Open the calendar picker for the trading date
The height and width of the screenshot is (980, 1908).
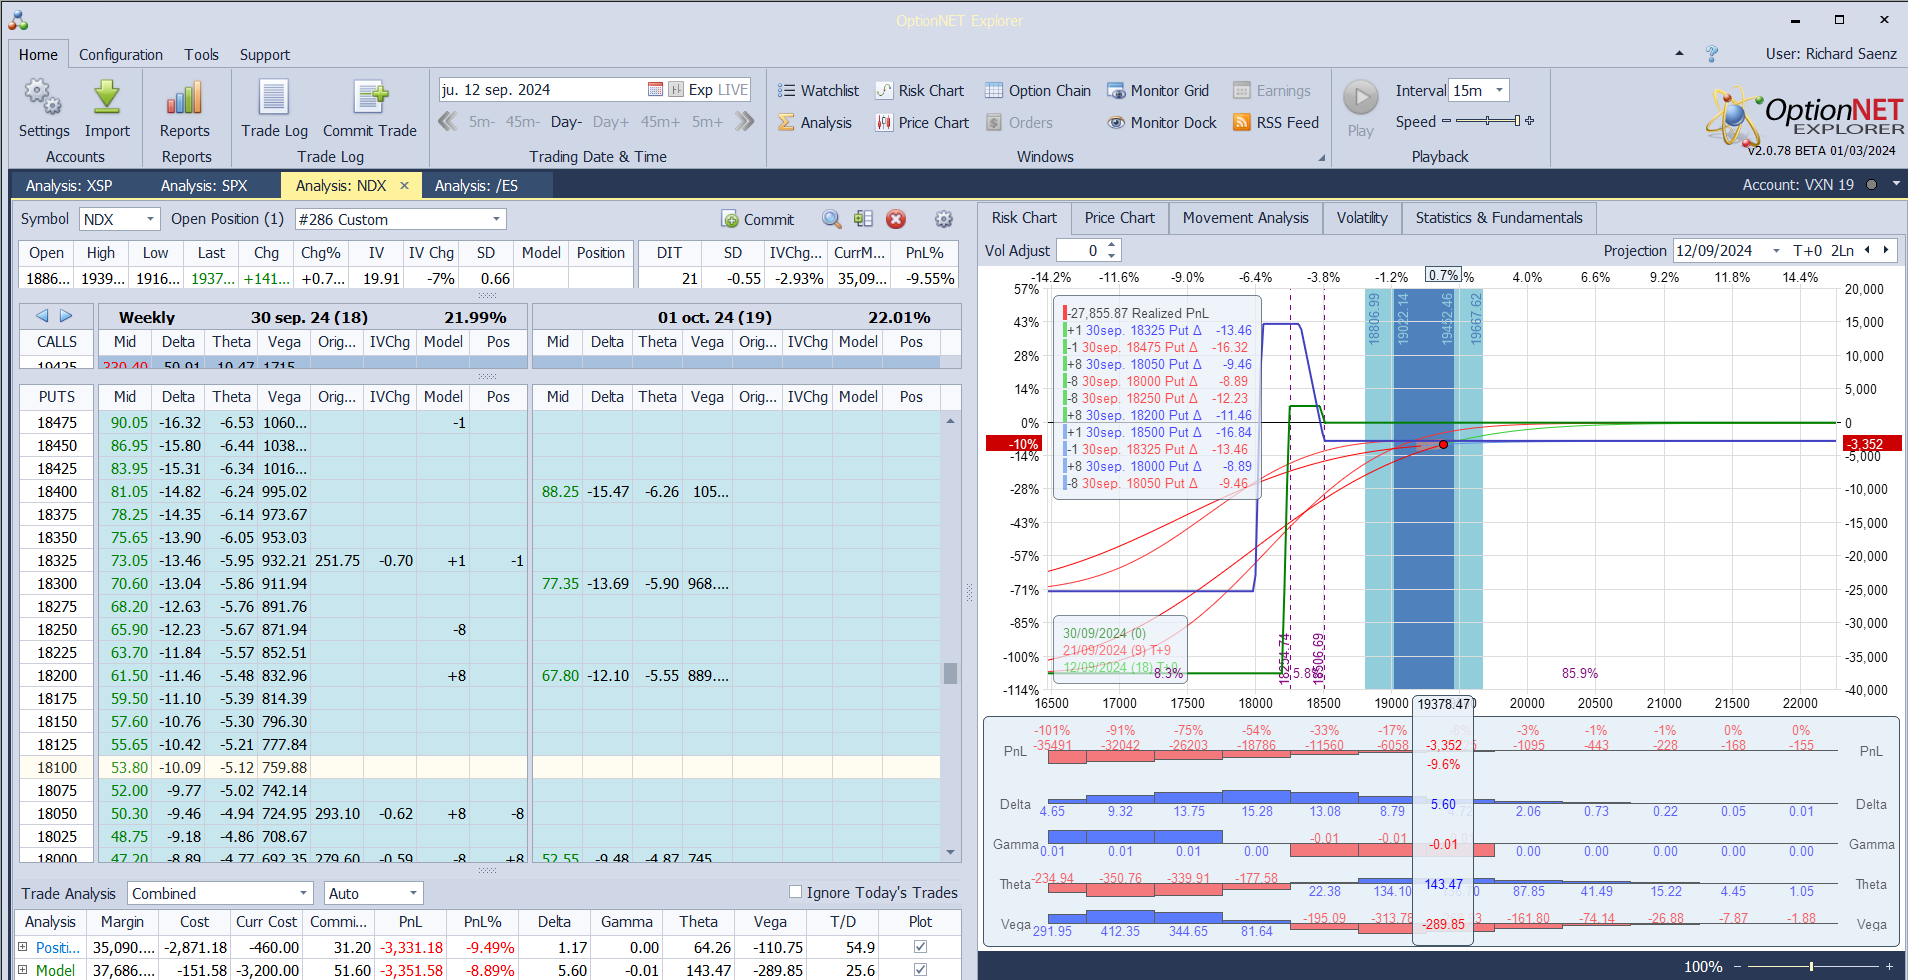click(655, 89)
